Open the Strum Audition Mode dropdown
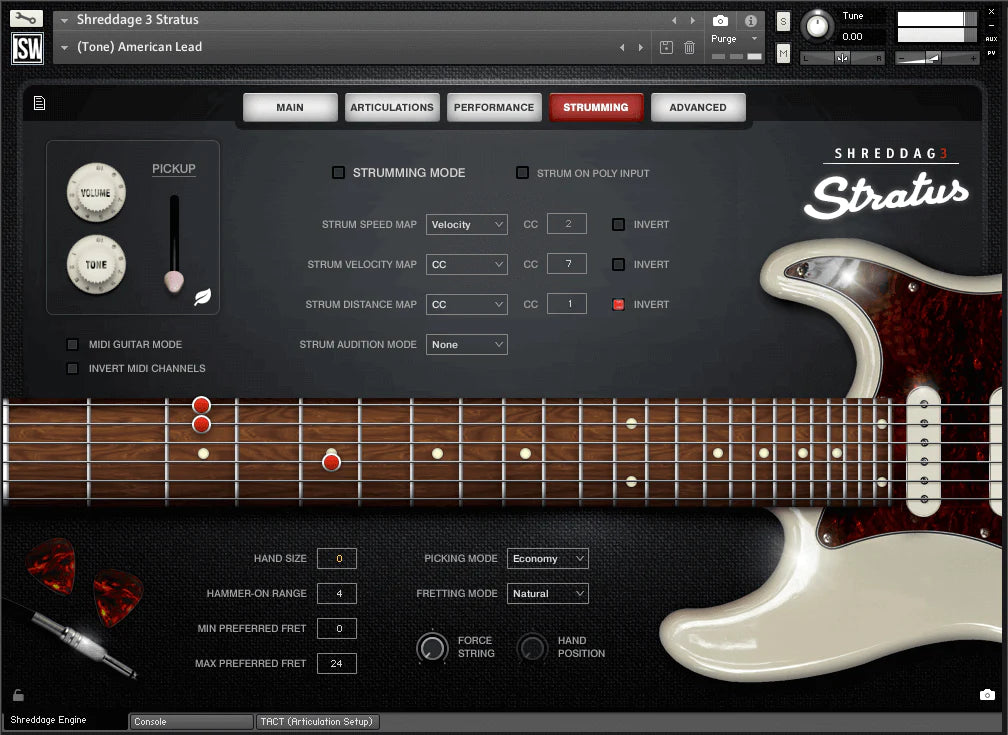 click(x=466, y=344)
